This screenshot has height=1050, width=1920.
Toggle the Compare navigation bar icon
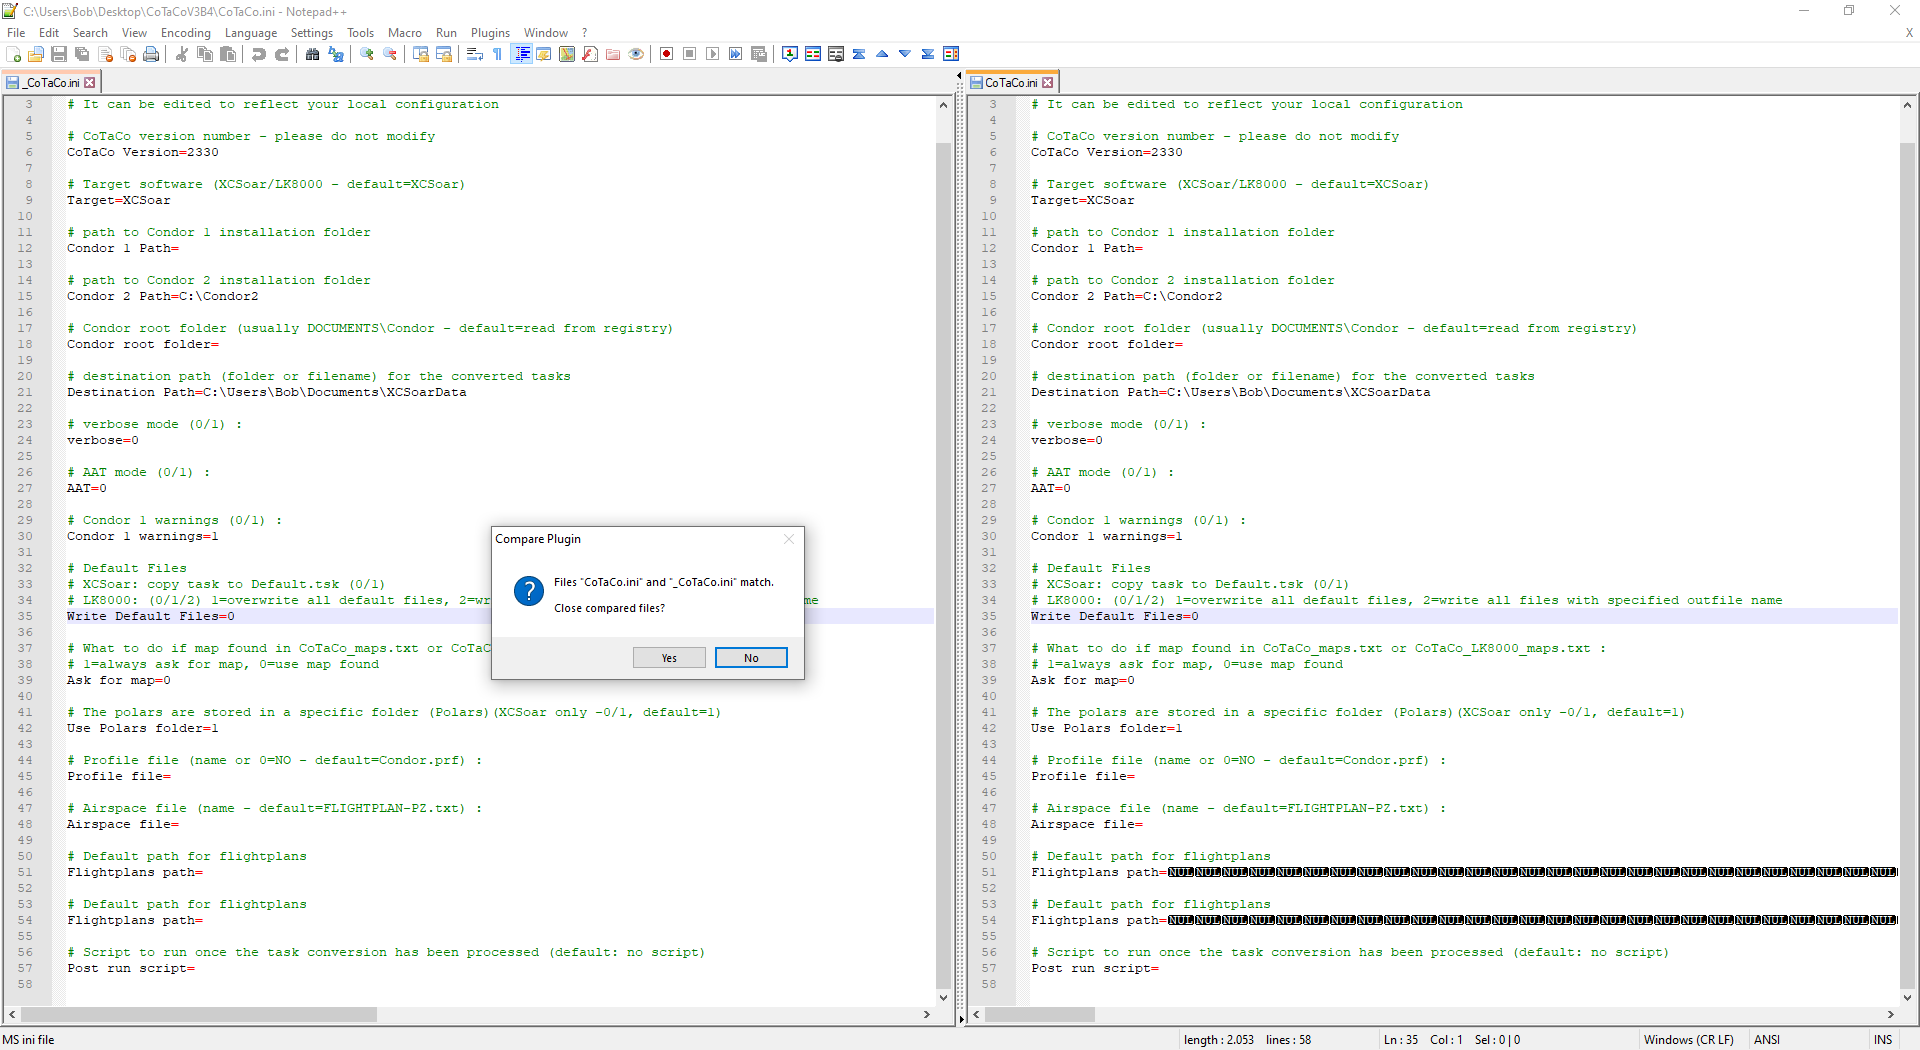[951, 54]
